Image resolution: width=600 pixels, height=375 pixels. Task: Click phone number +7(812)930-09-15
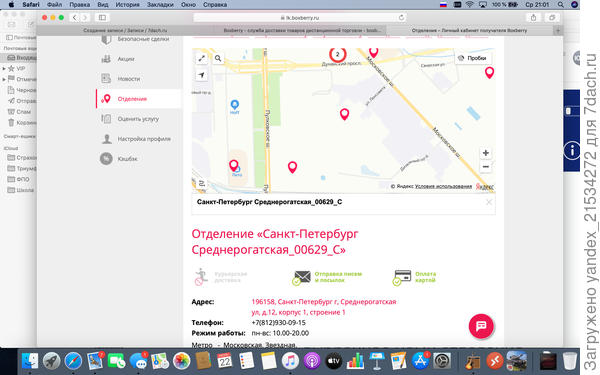tap(279, 323)
